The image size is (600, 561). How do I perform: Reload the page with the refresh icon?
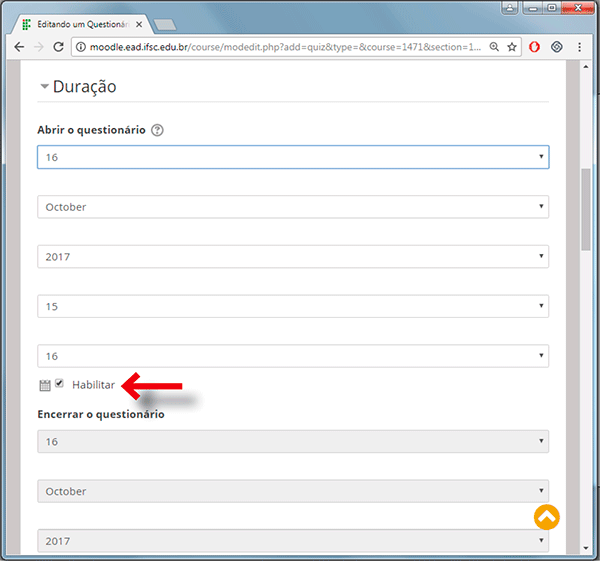click(61, 47)
